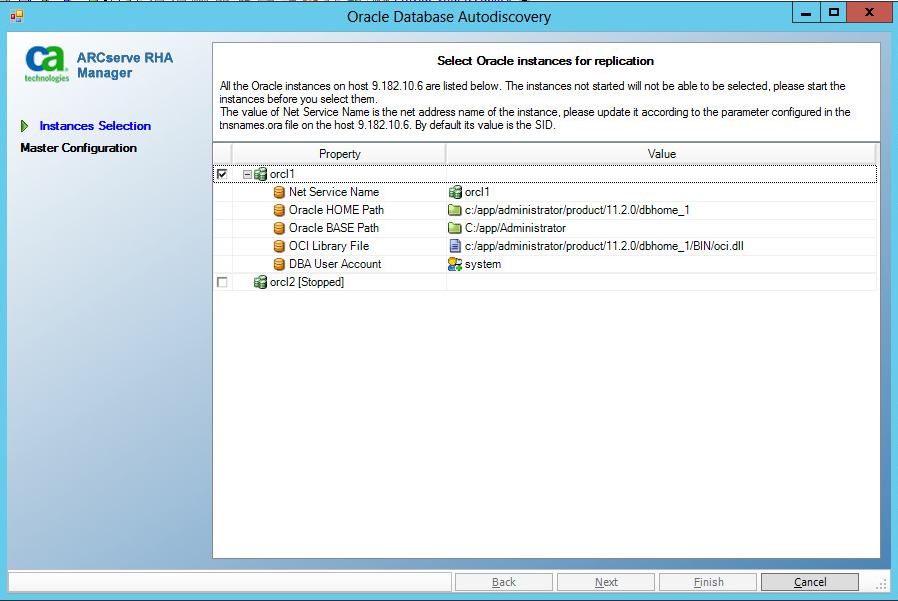Click the window icon in the title bar
898x601 pixels.
(x=17, y=16)
